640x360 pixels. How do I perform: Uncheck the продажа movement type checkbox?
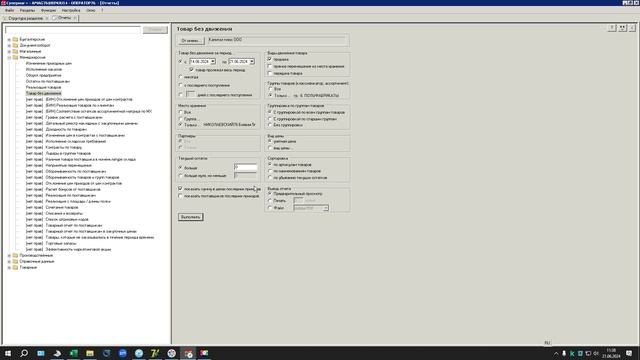[270, 59]
